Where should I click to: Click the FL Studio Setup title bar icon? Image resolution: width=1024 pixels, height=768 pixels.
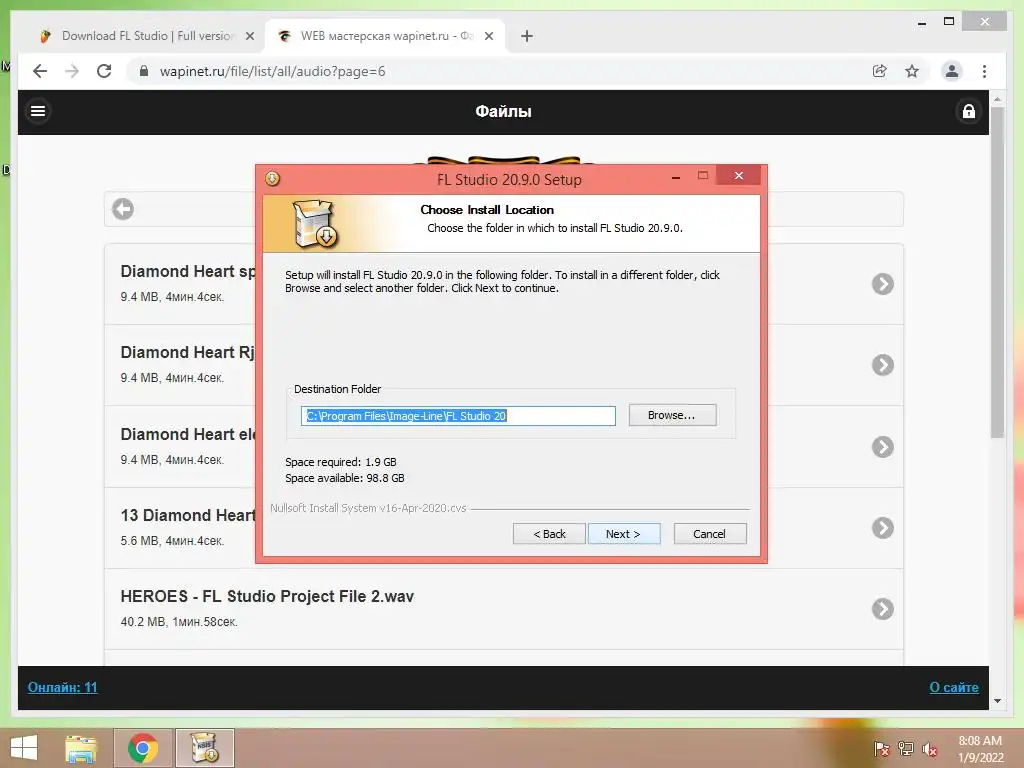(x=272, y=178)
